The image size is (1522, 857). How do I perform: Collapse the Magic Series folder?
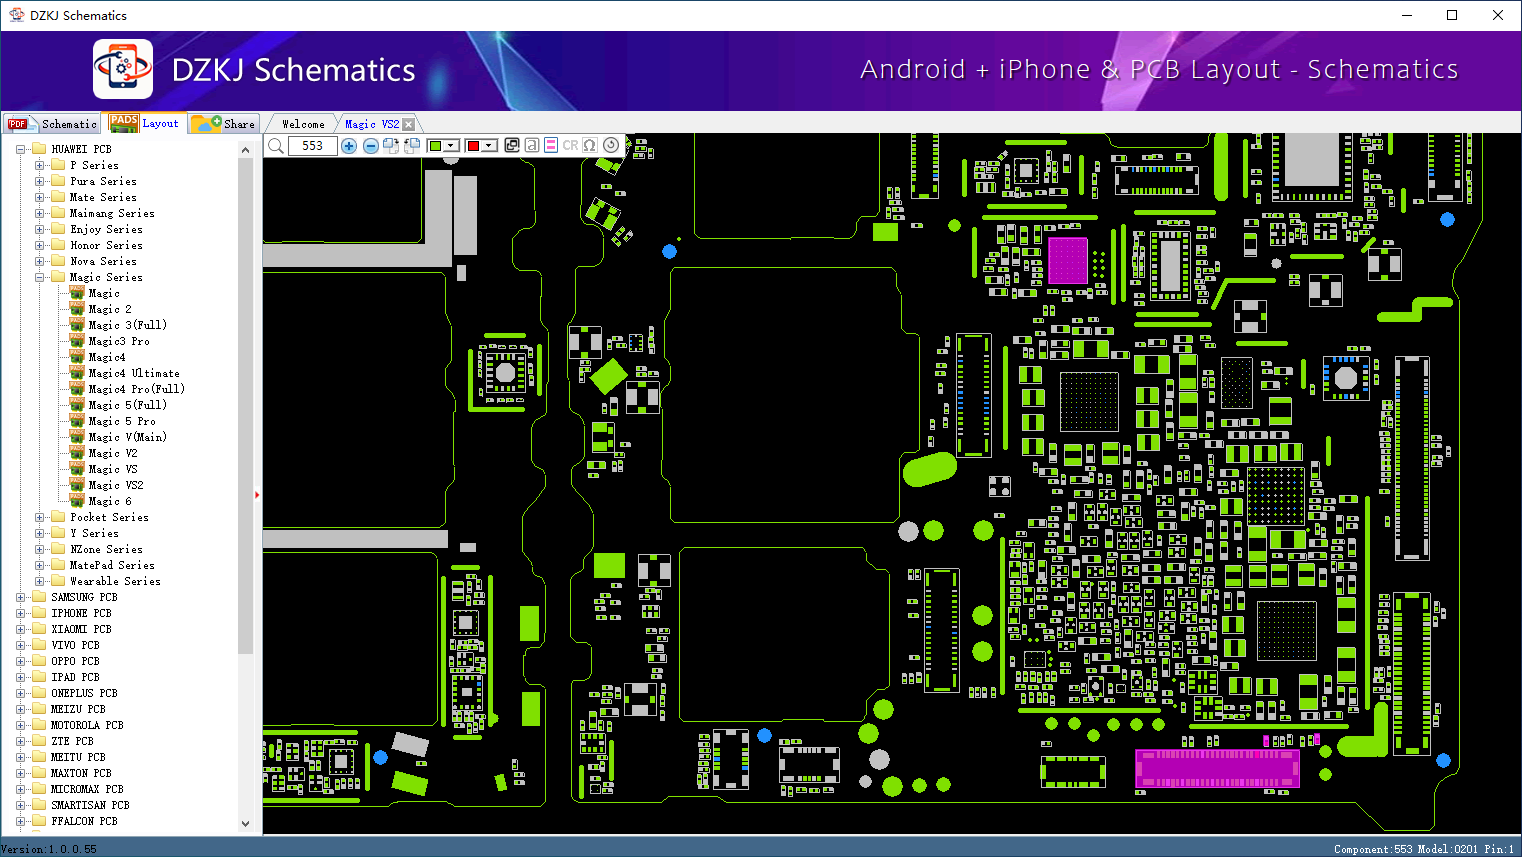[39, 277]
